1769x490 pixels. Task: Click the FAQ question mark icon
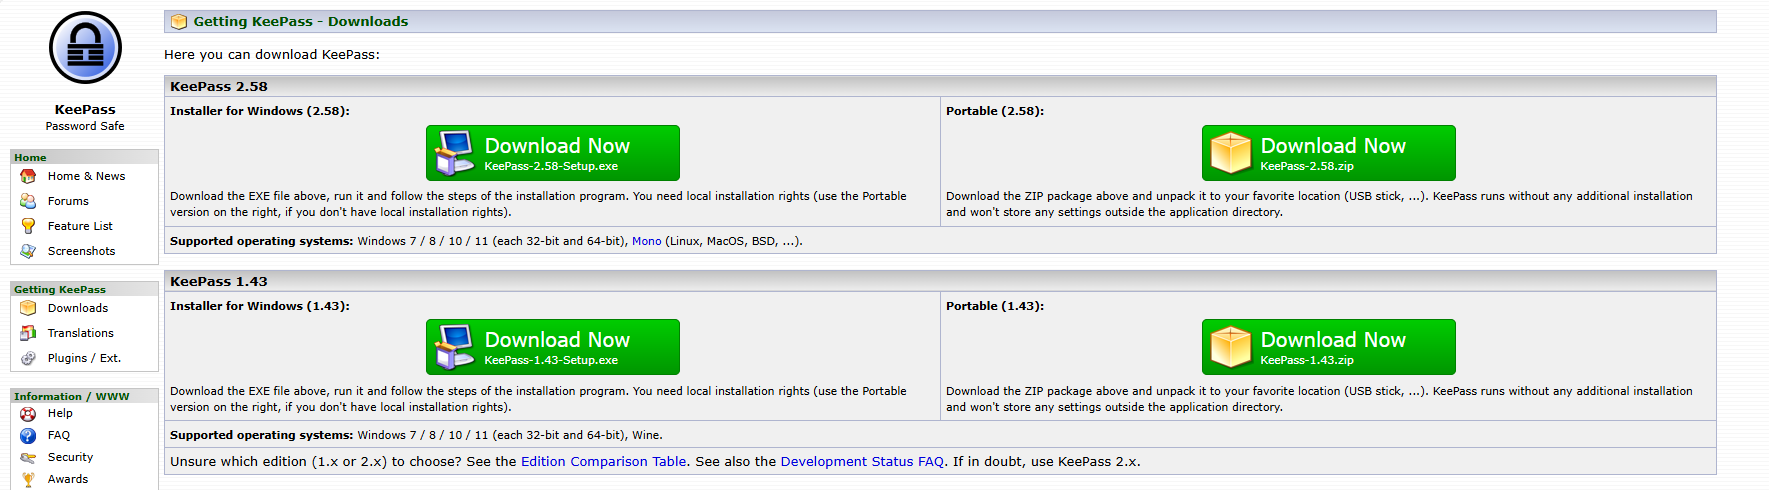[x=28, y=436]
